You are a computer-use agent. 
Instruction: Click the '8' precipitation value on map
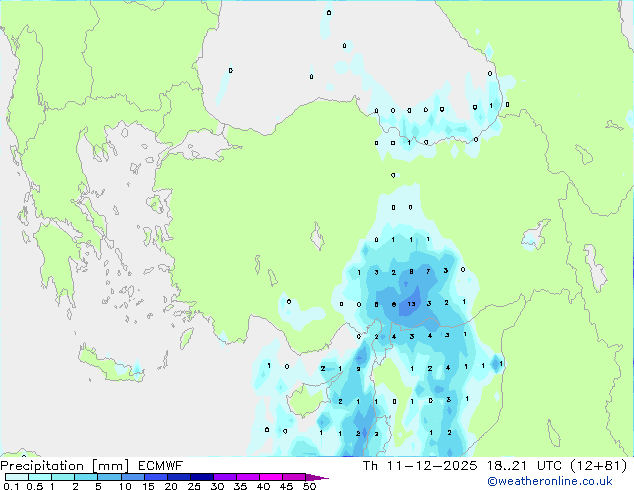click(411, 271)
